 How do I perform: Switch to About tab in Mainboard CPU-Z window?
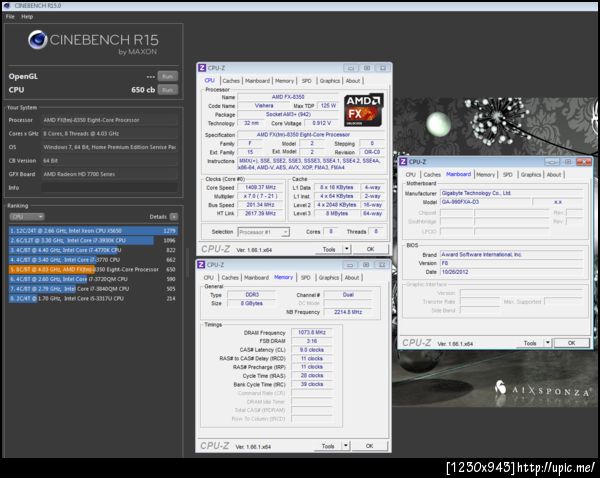(554, 175)
